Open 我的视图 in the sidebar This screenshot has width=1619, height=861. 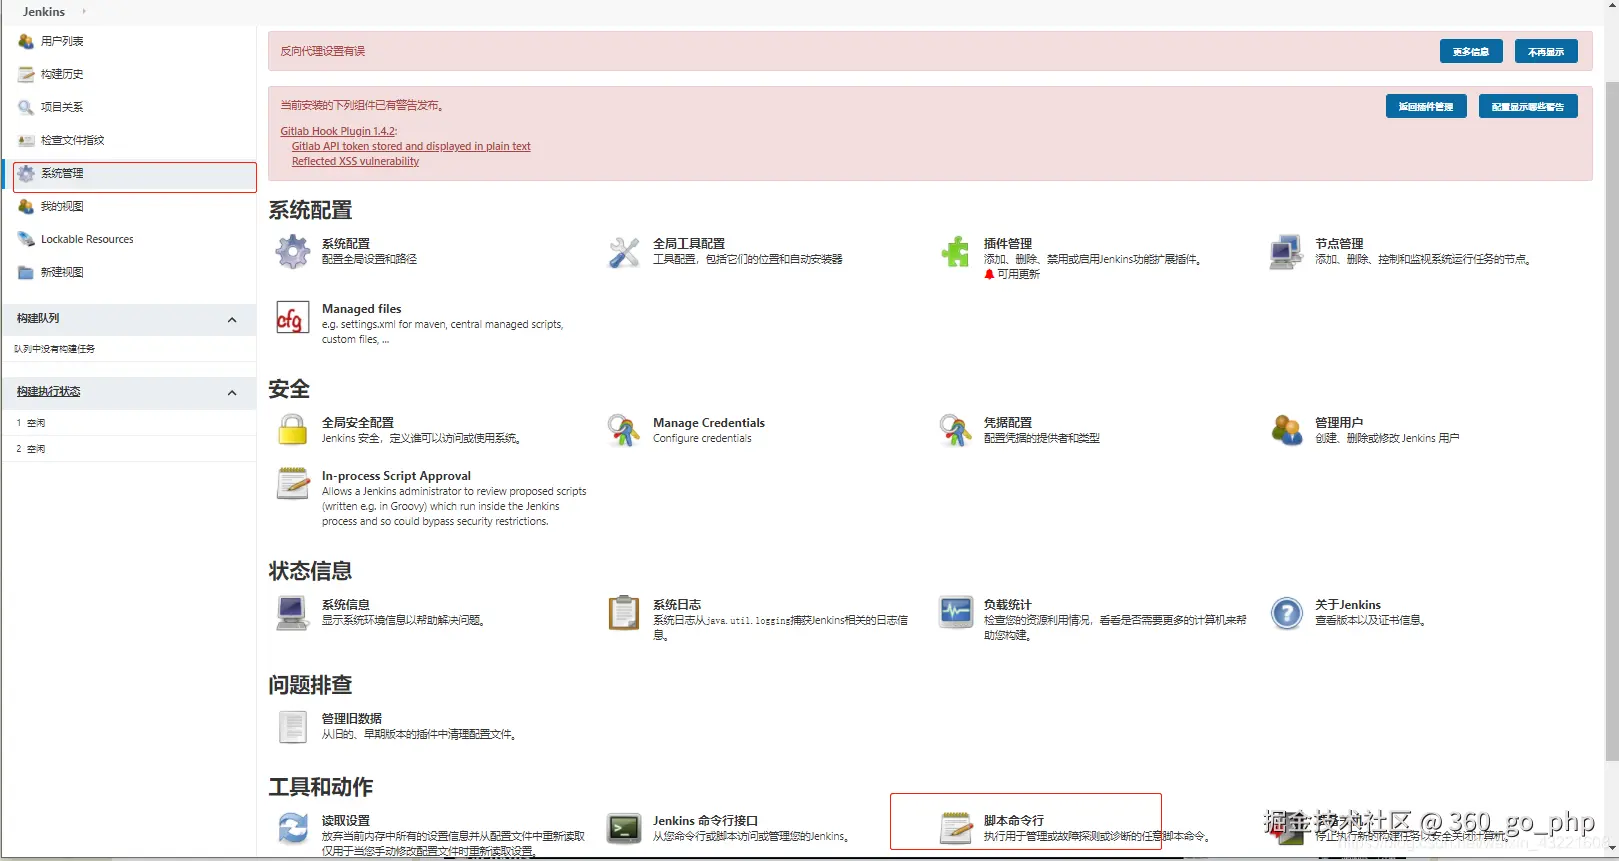click(62, 206)
